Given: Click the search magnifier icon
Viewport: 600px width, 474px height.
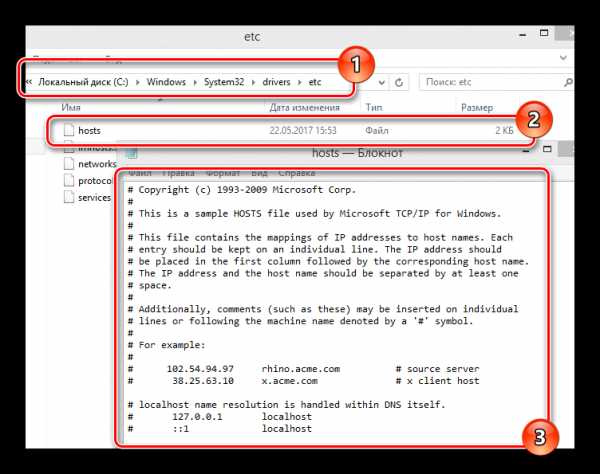Looking at the screenshot, I should click(568, 82).
